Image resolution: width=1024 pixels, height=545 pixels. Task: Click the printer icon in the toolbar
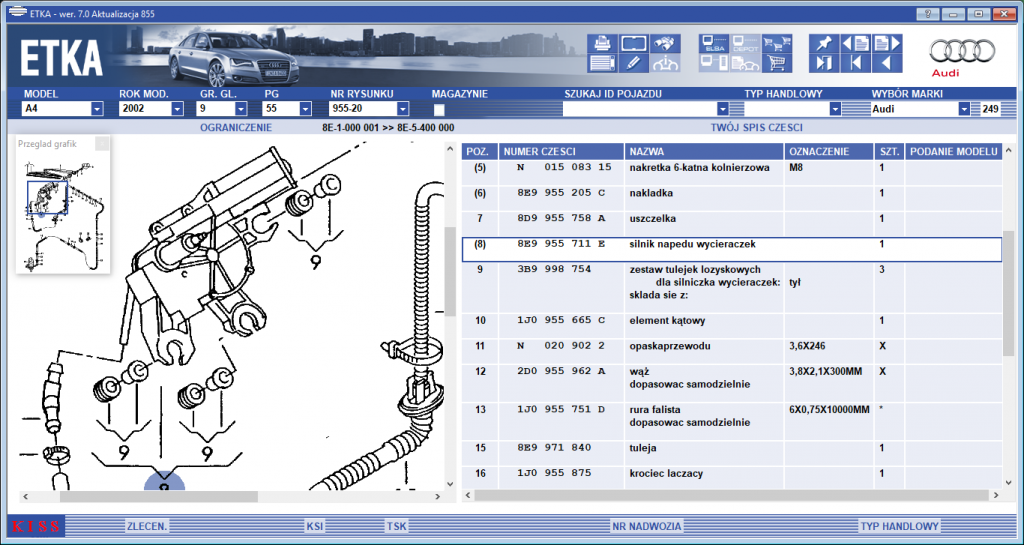[601, 43]
